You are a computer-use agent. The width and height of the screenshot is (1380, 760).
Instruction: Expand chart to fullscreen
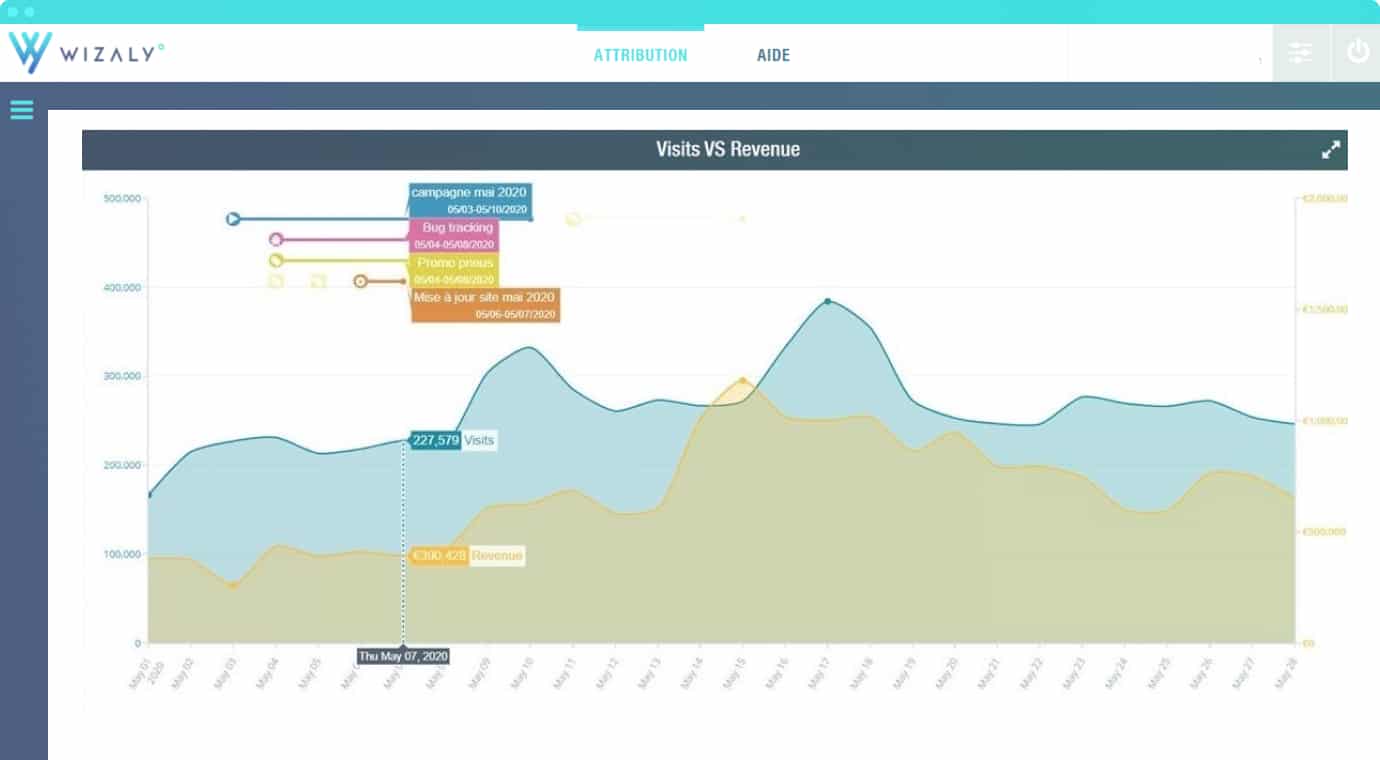pyautogui.click(x=1330, y=150)
